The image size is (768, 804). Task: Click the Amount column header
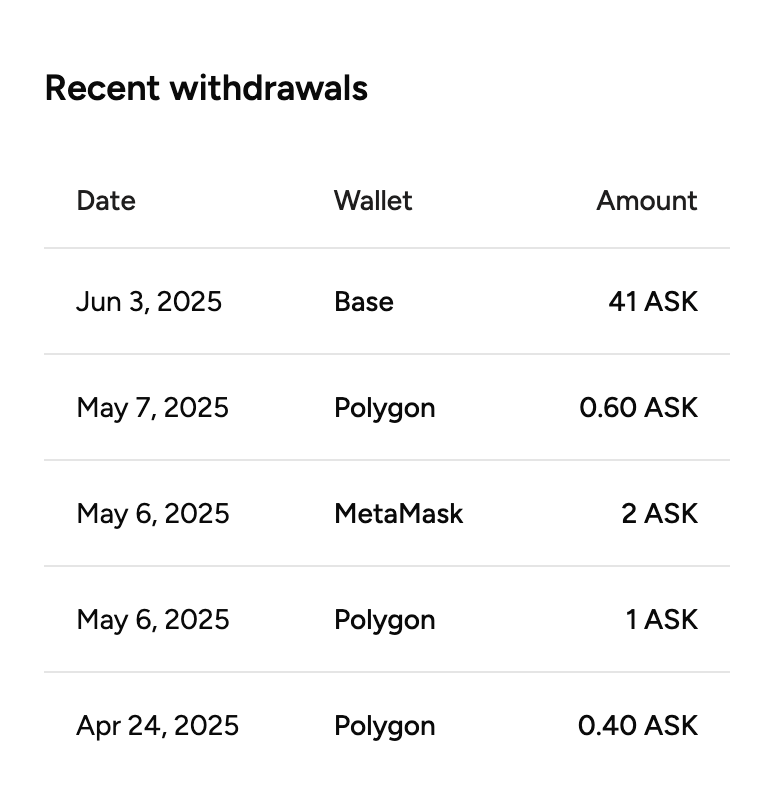coord(646,200)
